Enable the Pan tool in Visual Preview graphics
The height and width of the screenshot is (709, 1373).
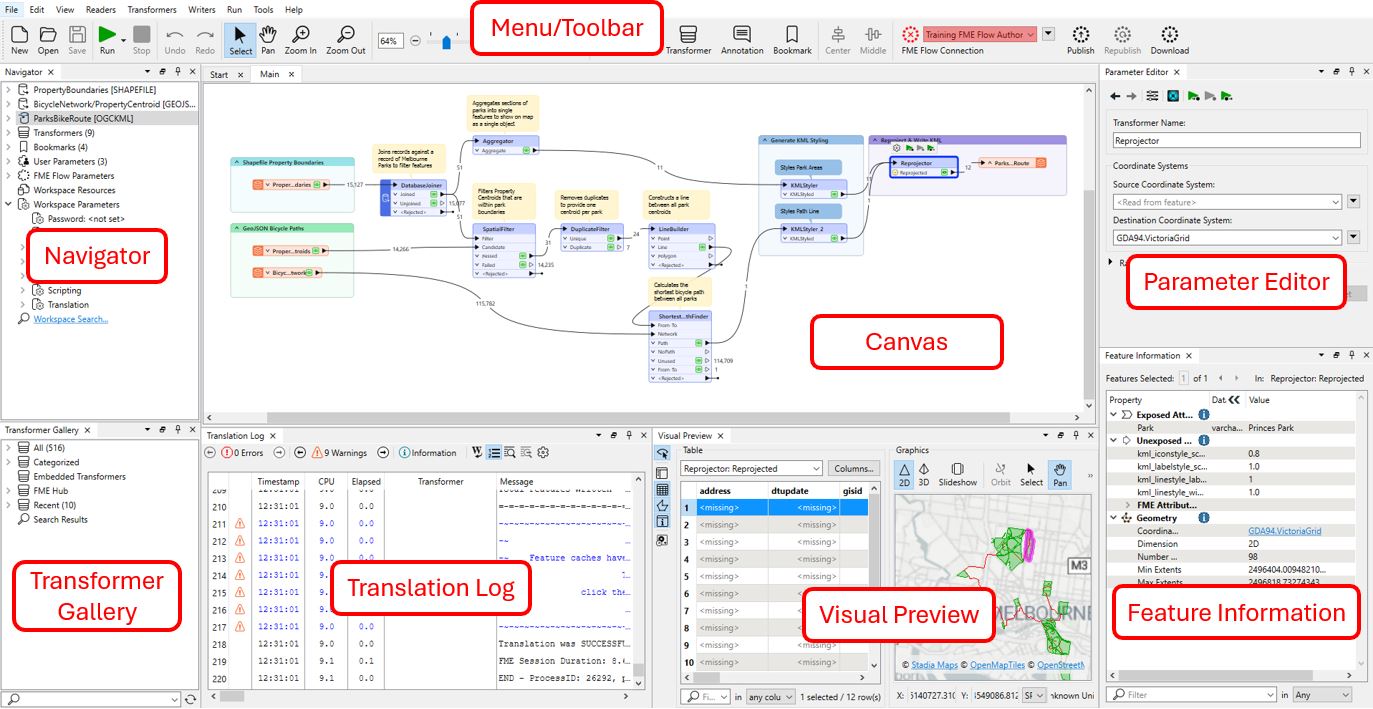pos(1059,475)
